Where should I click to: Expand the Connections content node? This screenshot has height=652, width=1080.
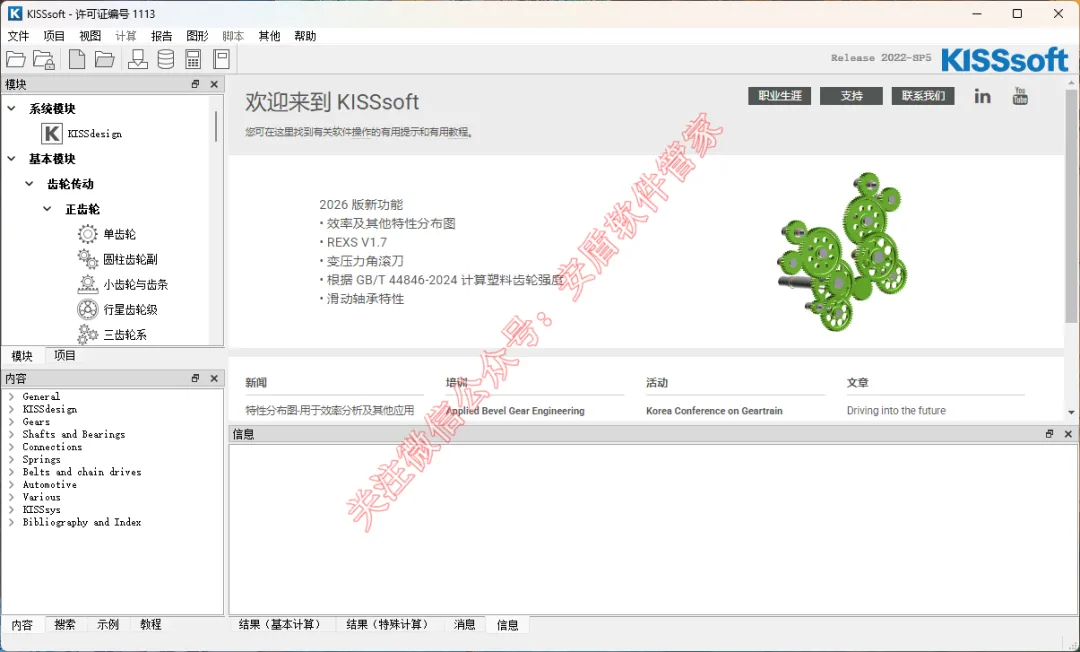11,447
